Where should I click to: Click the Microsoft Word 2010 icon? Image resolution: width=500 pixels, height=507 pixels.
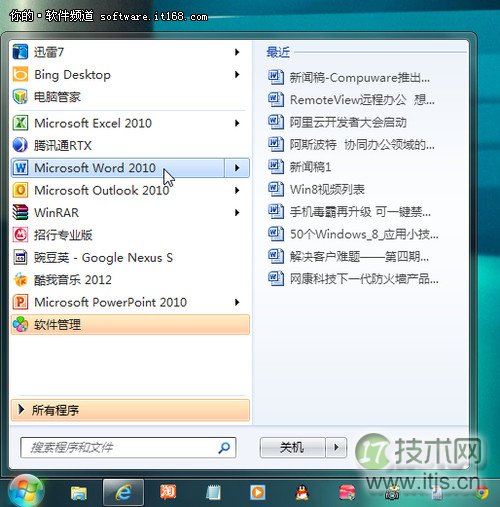[20, 168]
